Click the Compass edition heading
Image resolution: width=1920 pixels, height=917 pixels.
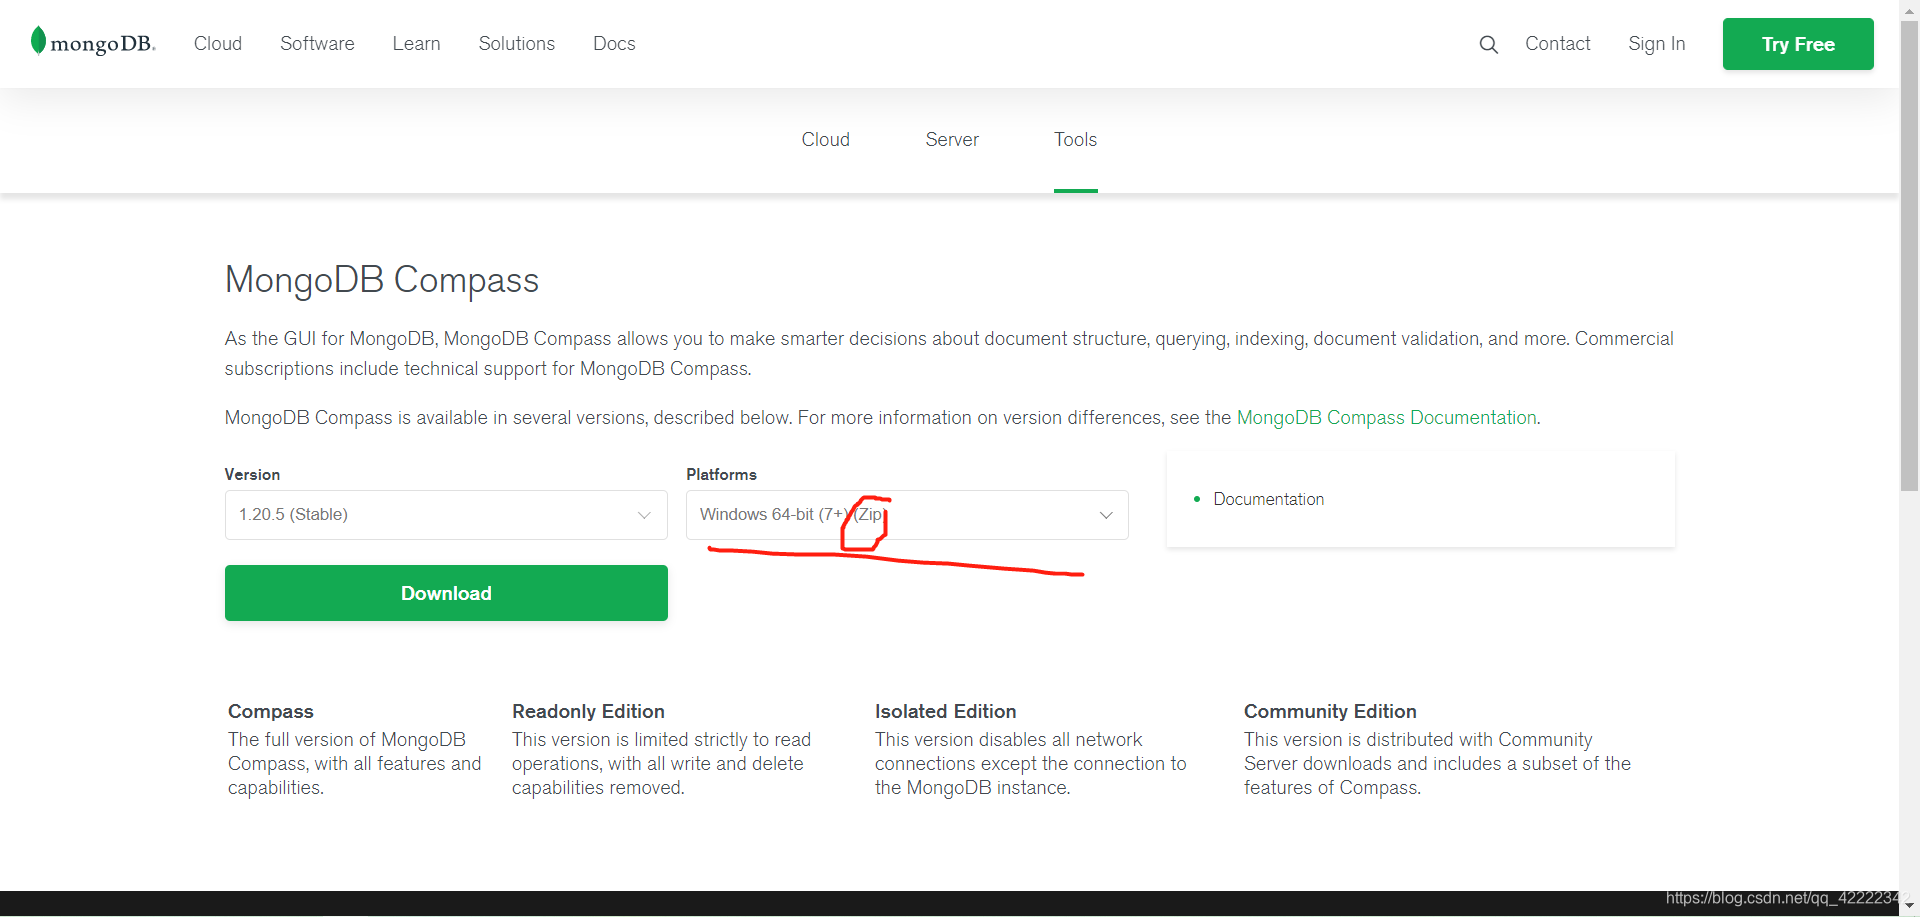pyautogui.click(x=271, y=711)
